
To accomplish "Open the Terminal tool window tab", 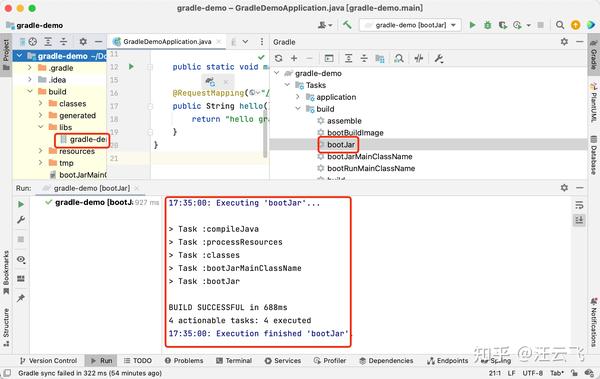I will coord(234,361).
